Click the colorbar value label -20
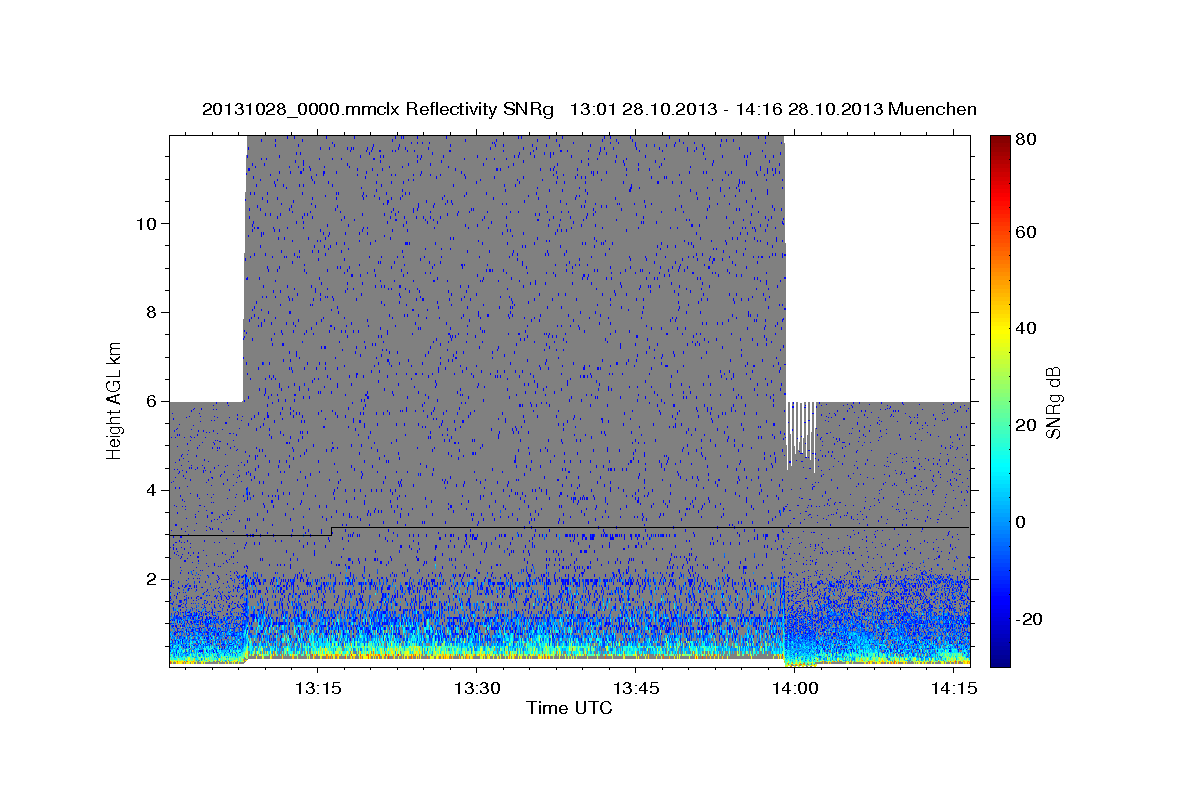This screenshot has width=1200, height=800. 1030,619
